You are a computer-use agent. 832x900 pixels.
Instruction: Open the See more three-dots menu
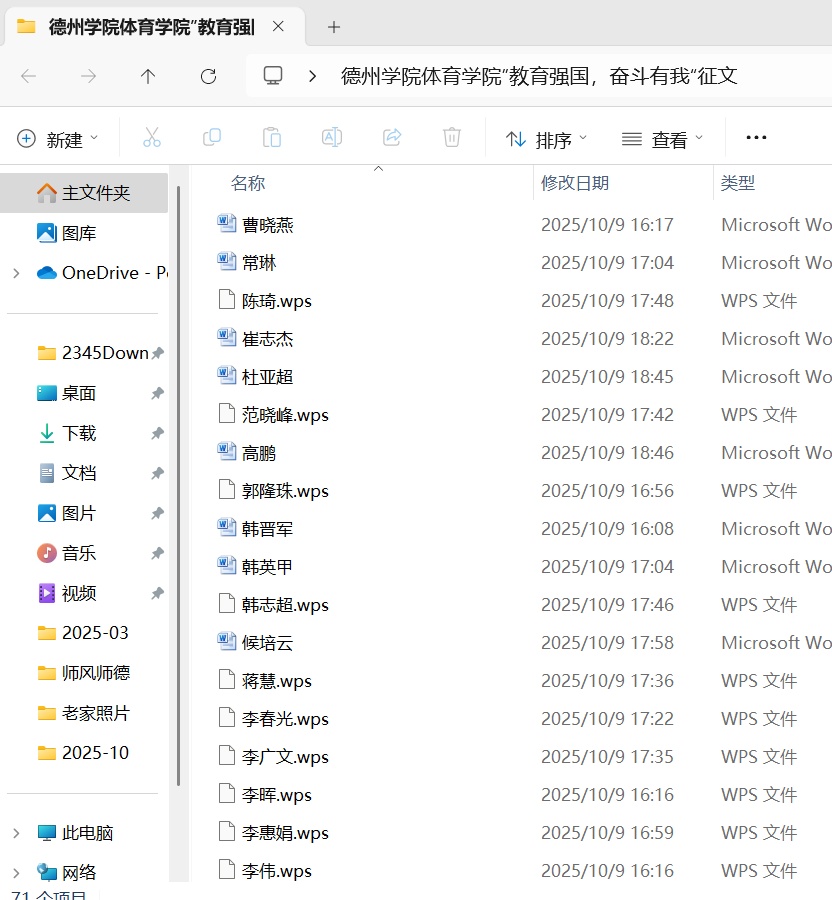click(x=756, y=138)
